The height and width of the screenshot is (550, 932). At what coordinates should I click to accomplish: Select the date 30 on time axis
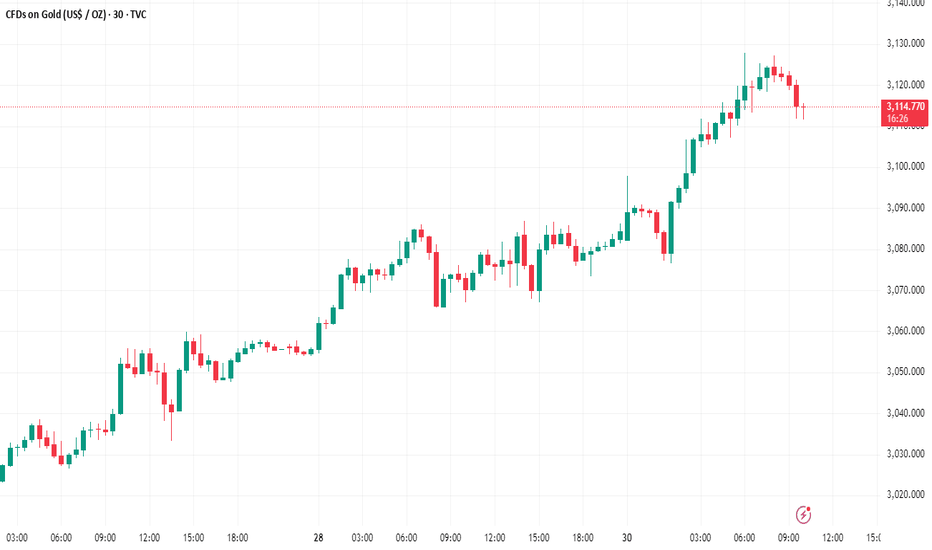point(627,538)
